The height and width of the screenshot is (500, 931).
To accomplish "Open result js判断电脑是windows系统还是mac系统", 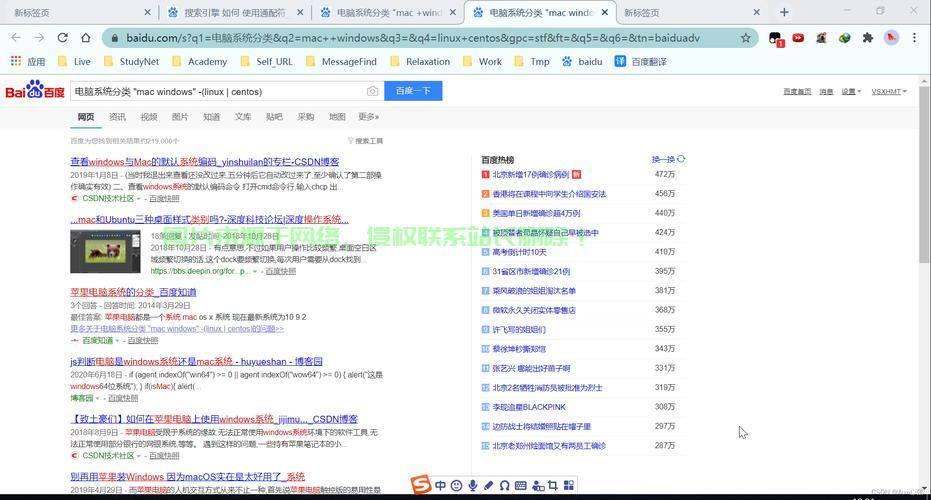I will coord(197,361).
